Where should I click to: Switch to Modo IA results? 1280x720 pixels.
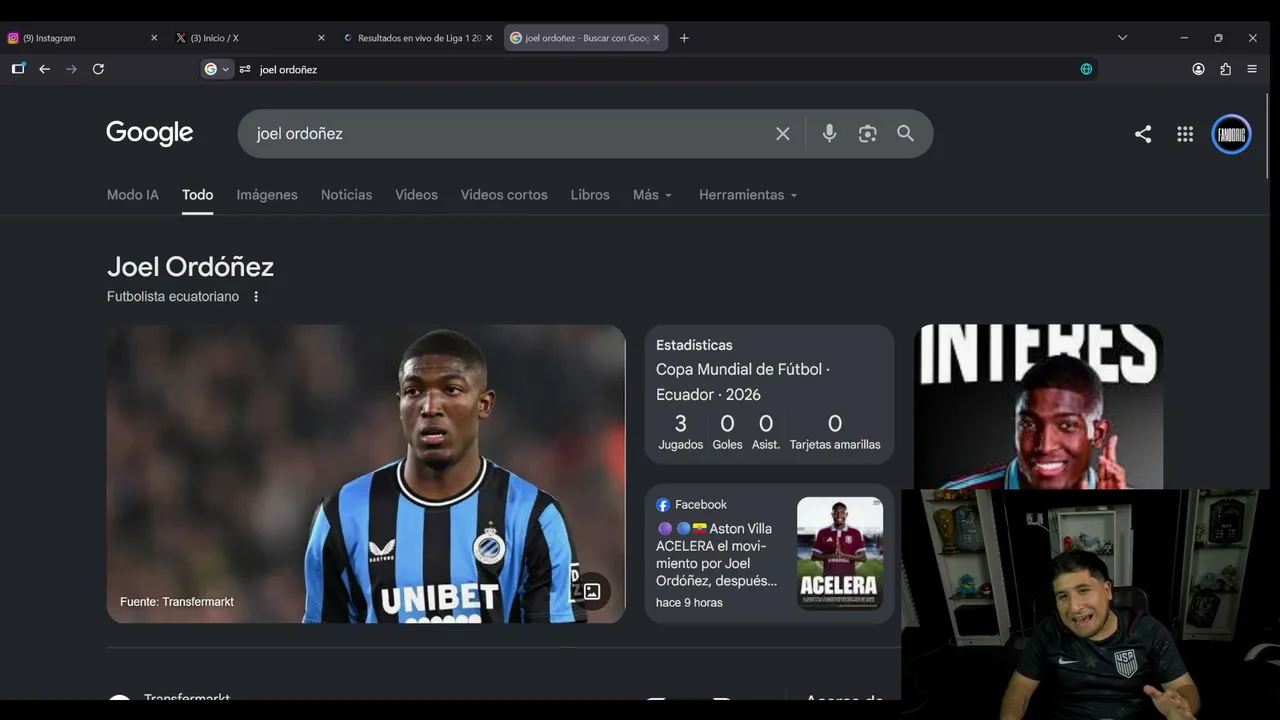pyautogui.click(x=133, y=195)
